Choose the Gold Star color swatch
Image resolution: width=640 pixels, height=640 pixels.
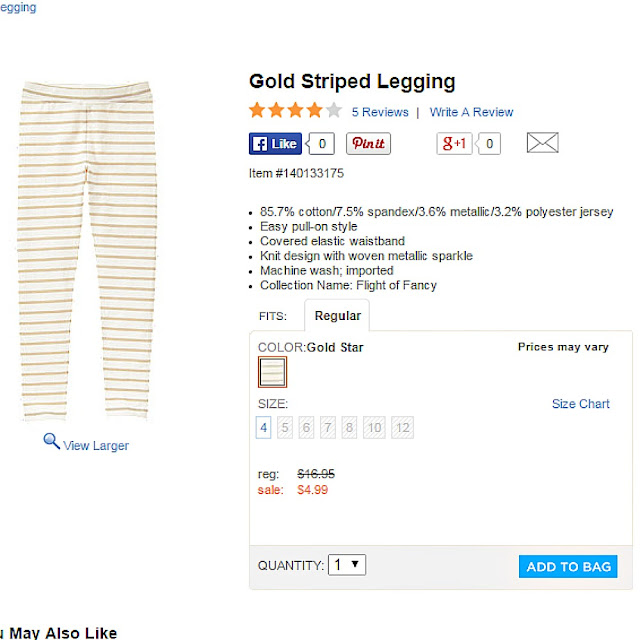pyautogui.click(x=272, y=372)
